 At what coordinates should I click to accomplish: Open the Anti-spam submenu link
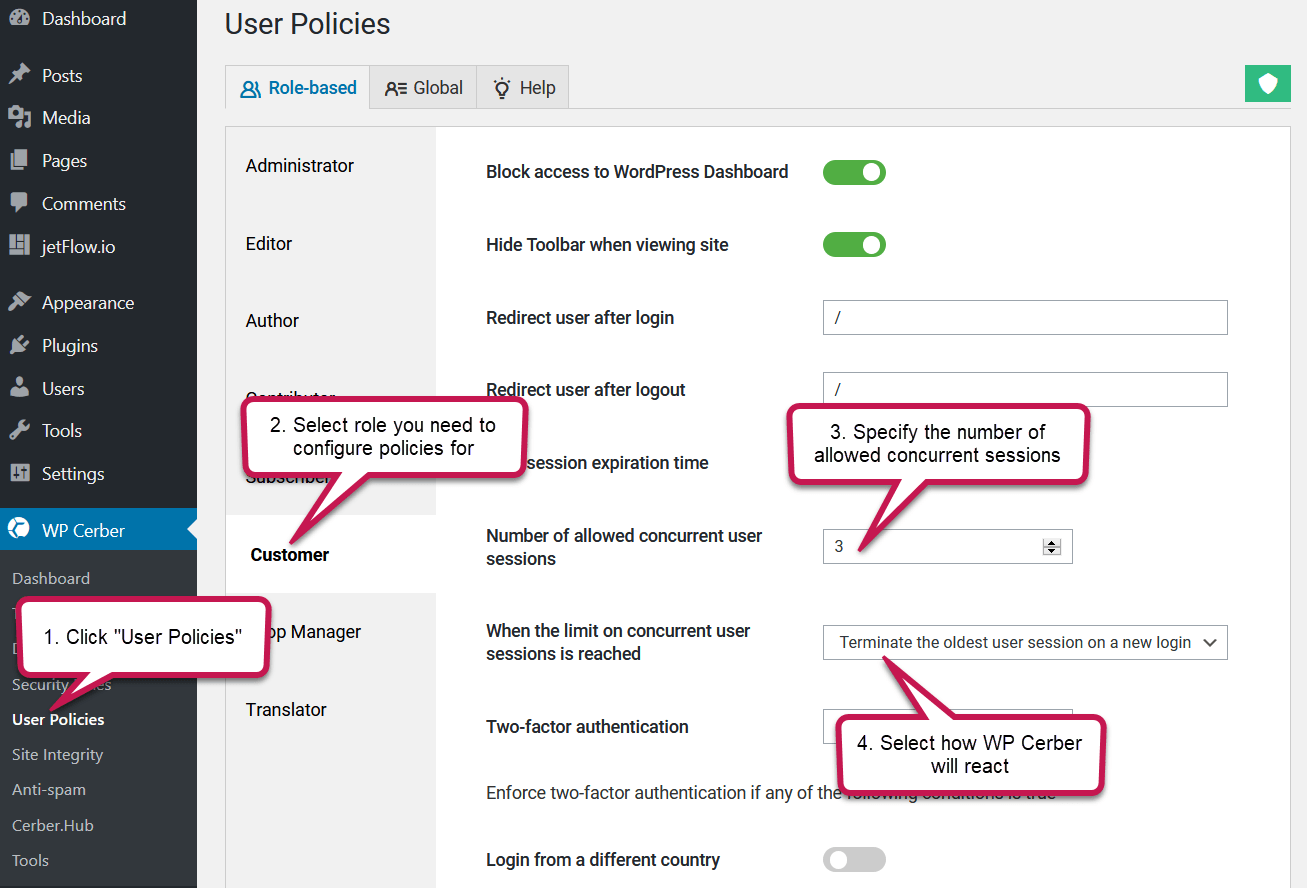coord(48,790)
